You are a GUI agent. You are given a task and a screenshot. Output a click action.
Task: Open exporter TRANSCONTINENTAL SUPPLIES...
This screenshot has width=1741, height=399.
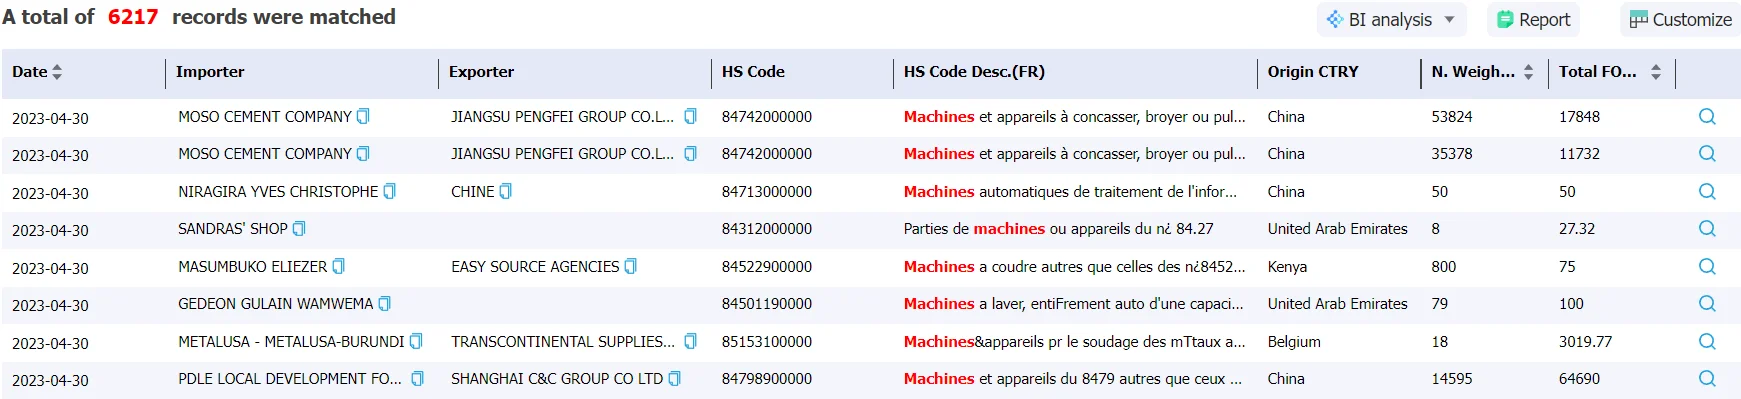pos(563,342)
